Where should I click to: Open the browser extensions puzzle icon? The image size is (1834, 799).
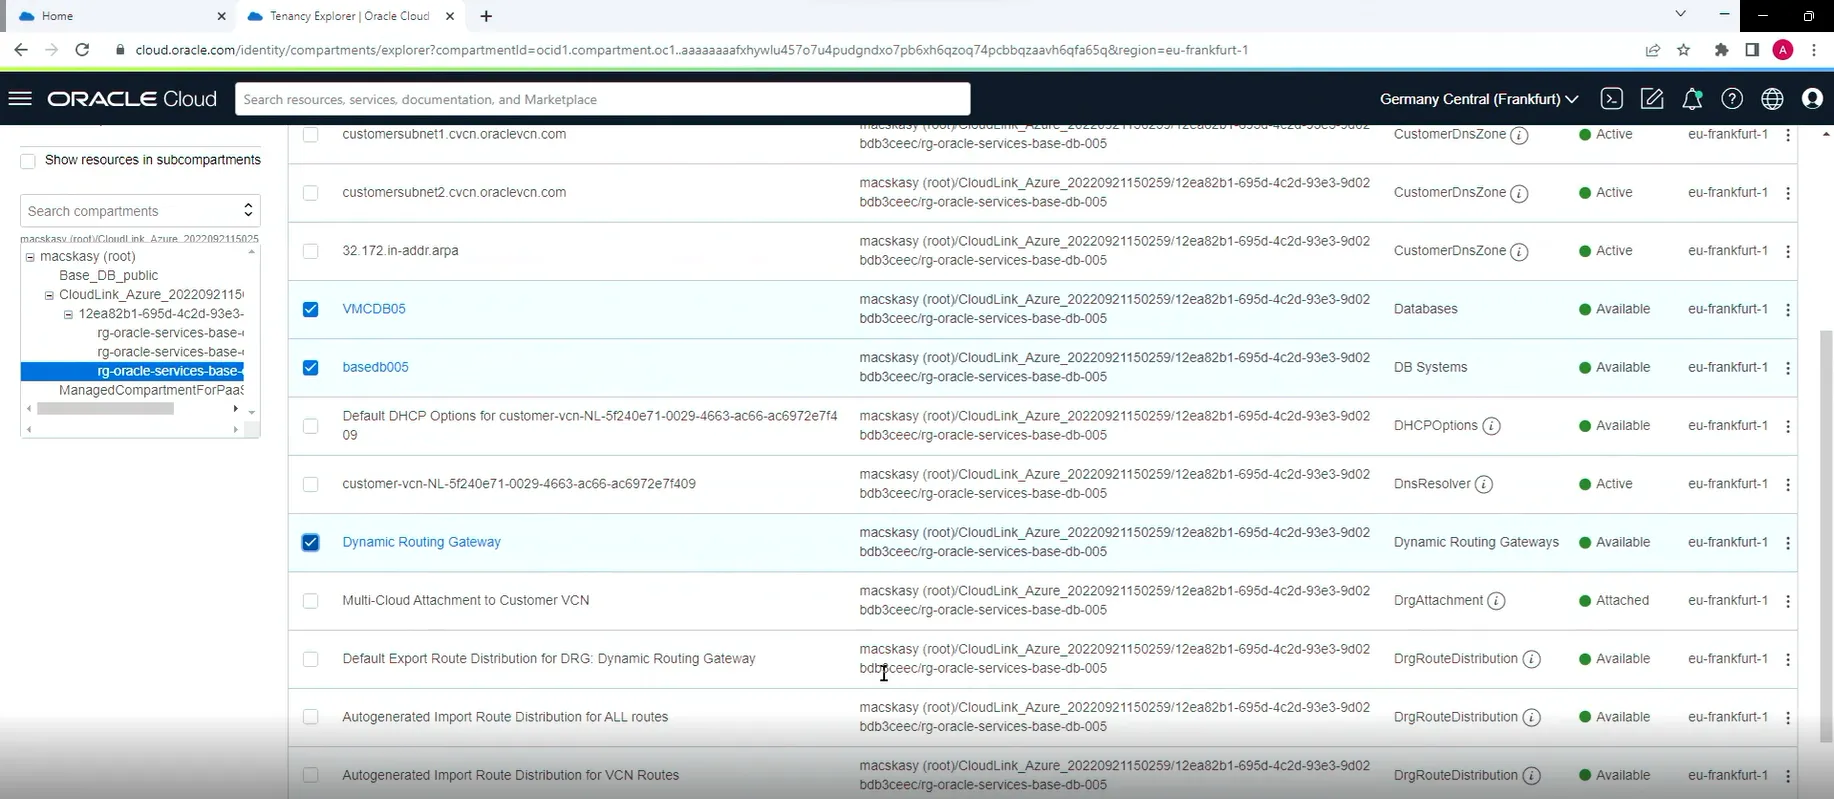click(1721, 50)
